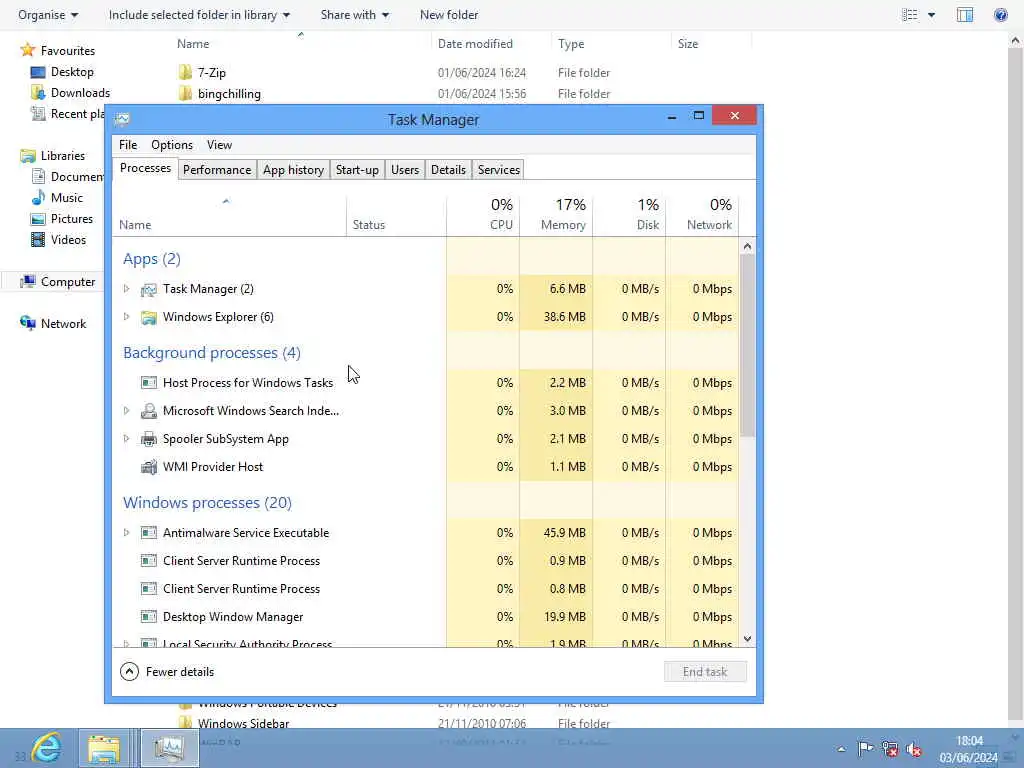Click the Spooler SubSystem App printer icon
This screenshot has width=1024, height=768.
pos(149,439)
